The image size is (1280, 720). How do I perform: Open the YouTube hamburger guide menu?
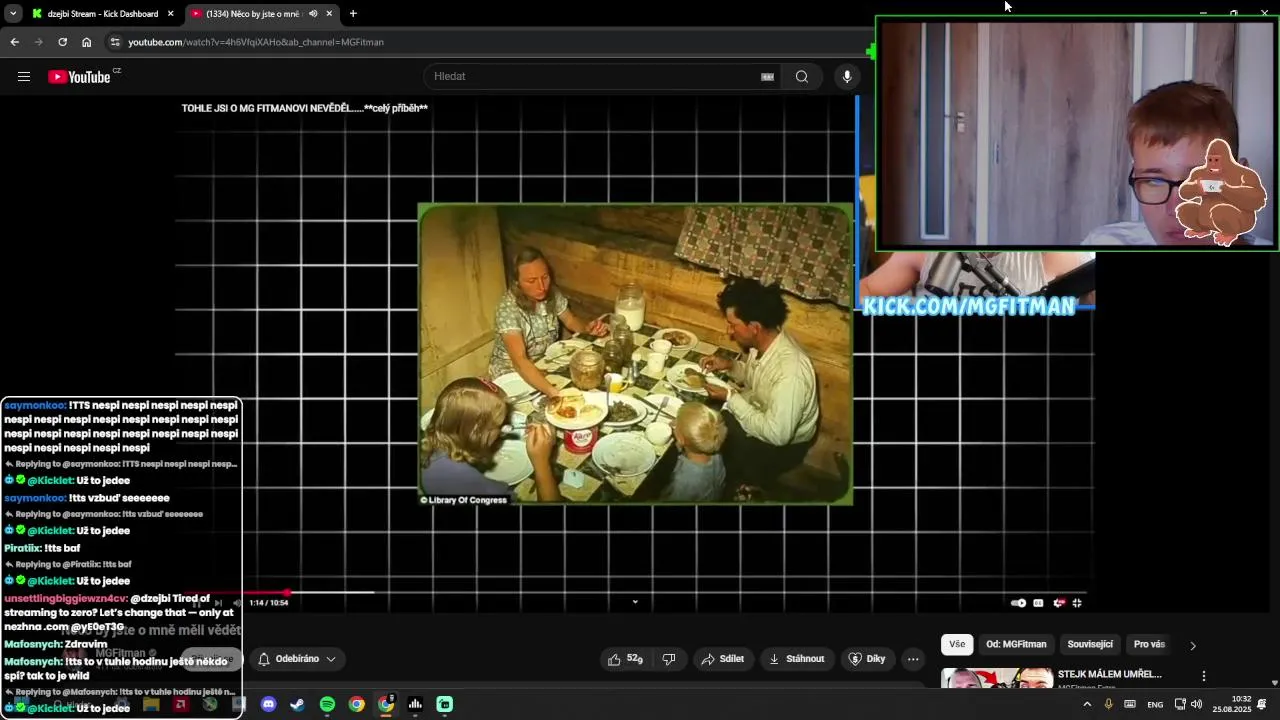pyautogui.click(x=24, y=77)
